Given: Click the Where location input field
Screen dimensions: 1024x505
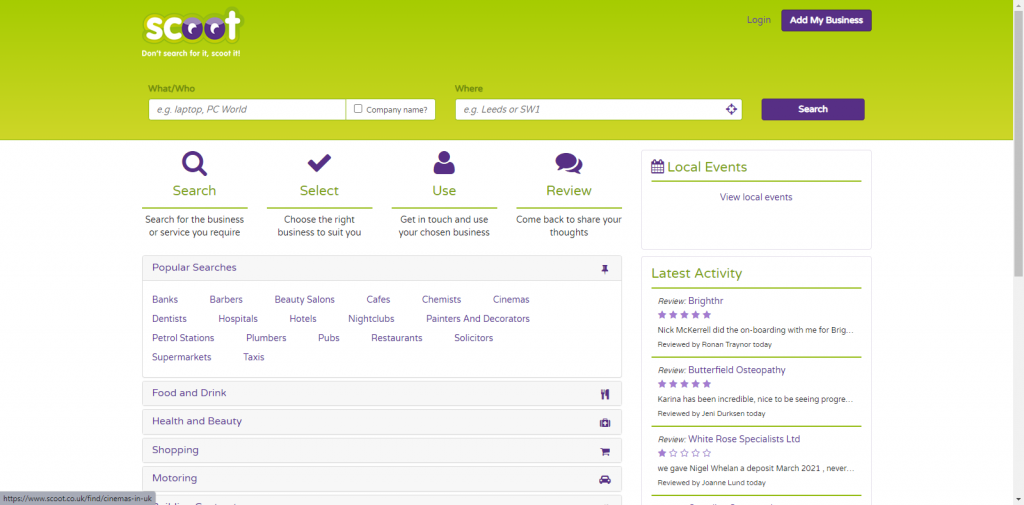Looking at the screenshot, I should click(x=588, y=109).
